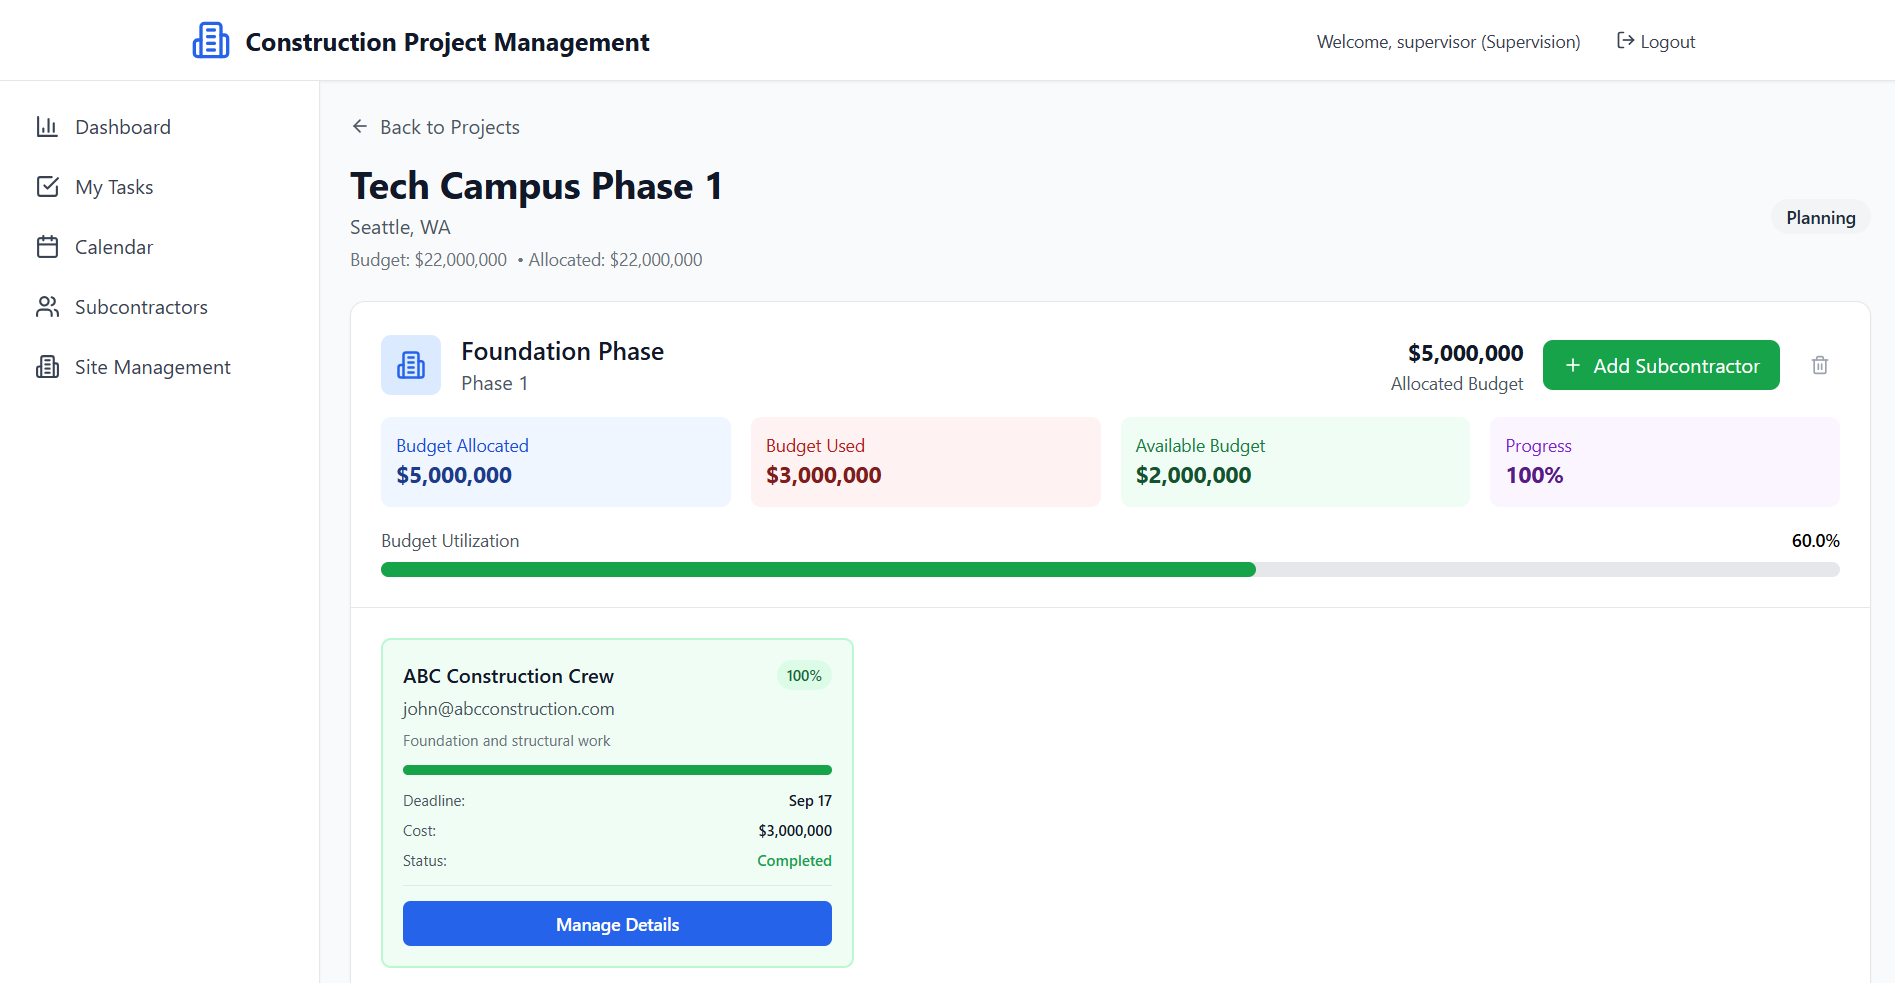Go to My Tasks page
The width and height of the screenshot is (1895, 983).
tap(114, 187)
